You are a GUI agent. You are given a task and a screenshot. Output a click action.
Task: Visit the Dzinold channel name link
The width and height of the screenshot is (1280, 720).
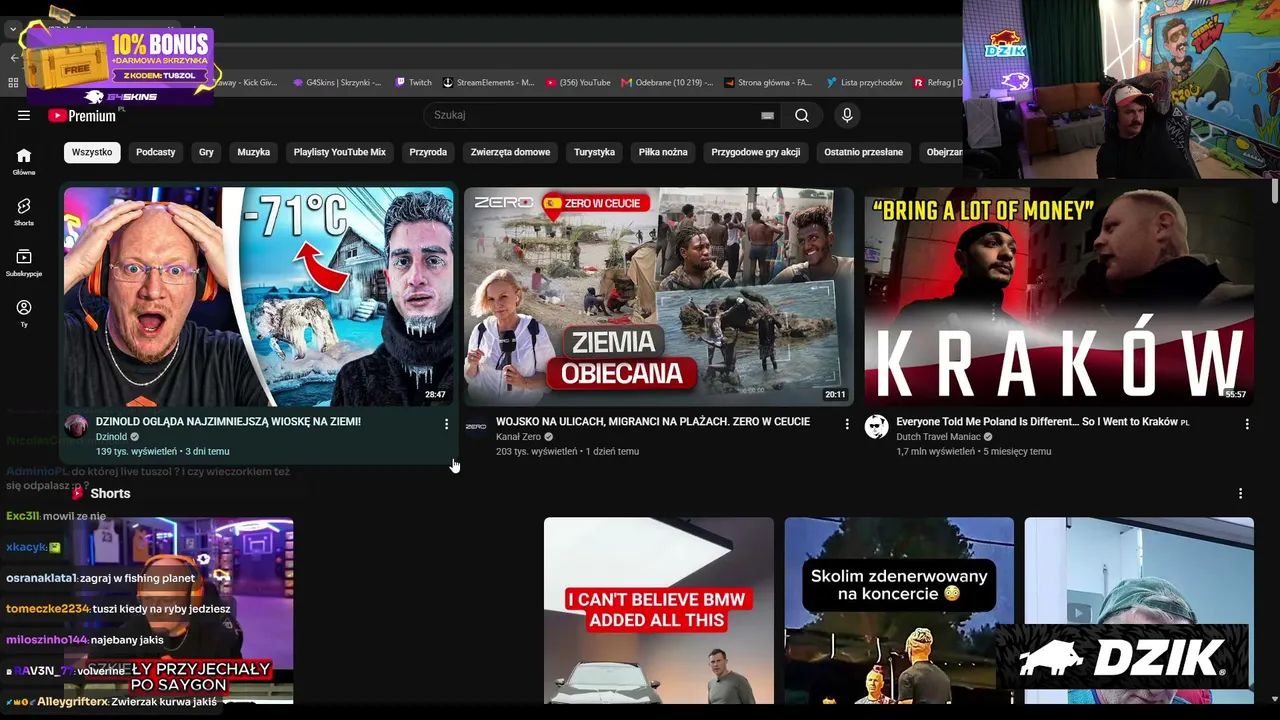[x=111, y=437]
